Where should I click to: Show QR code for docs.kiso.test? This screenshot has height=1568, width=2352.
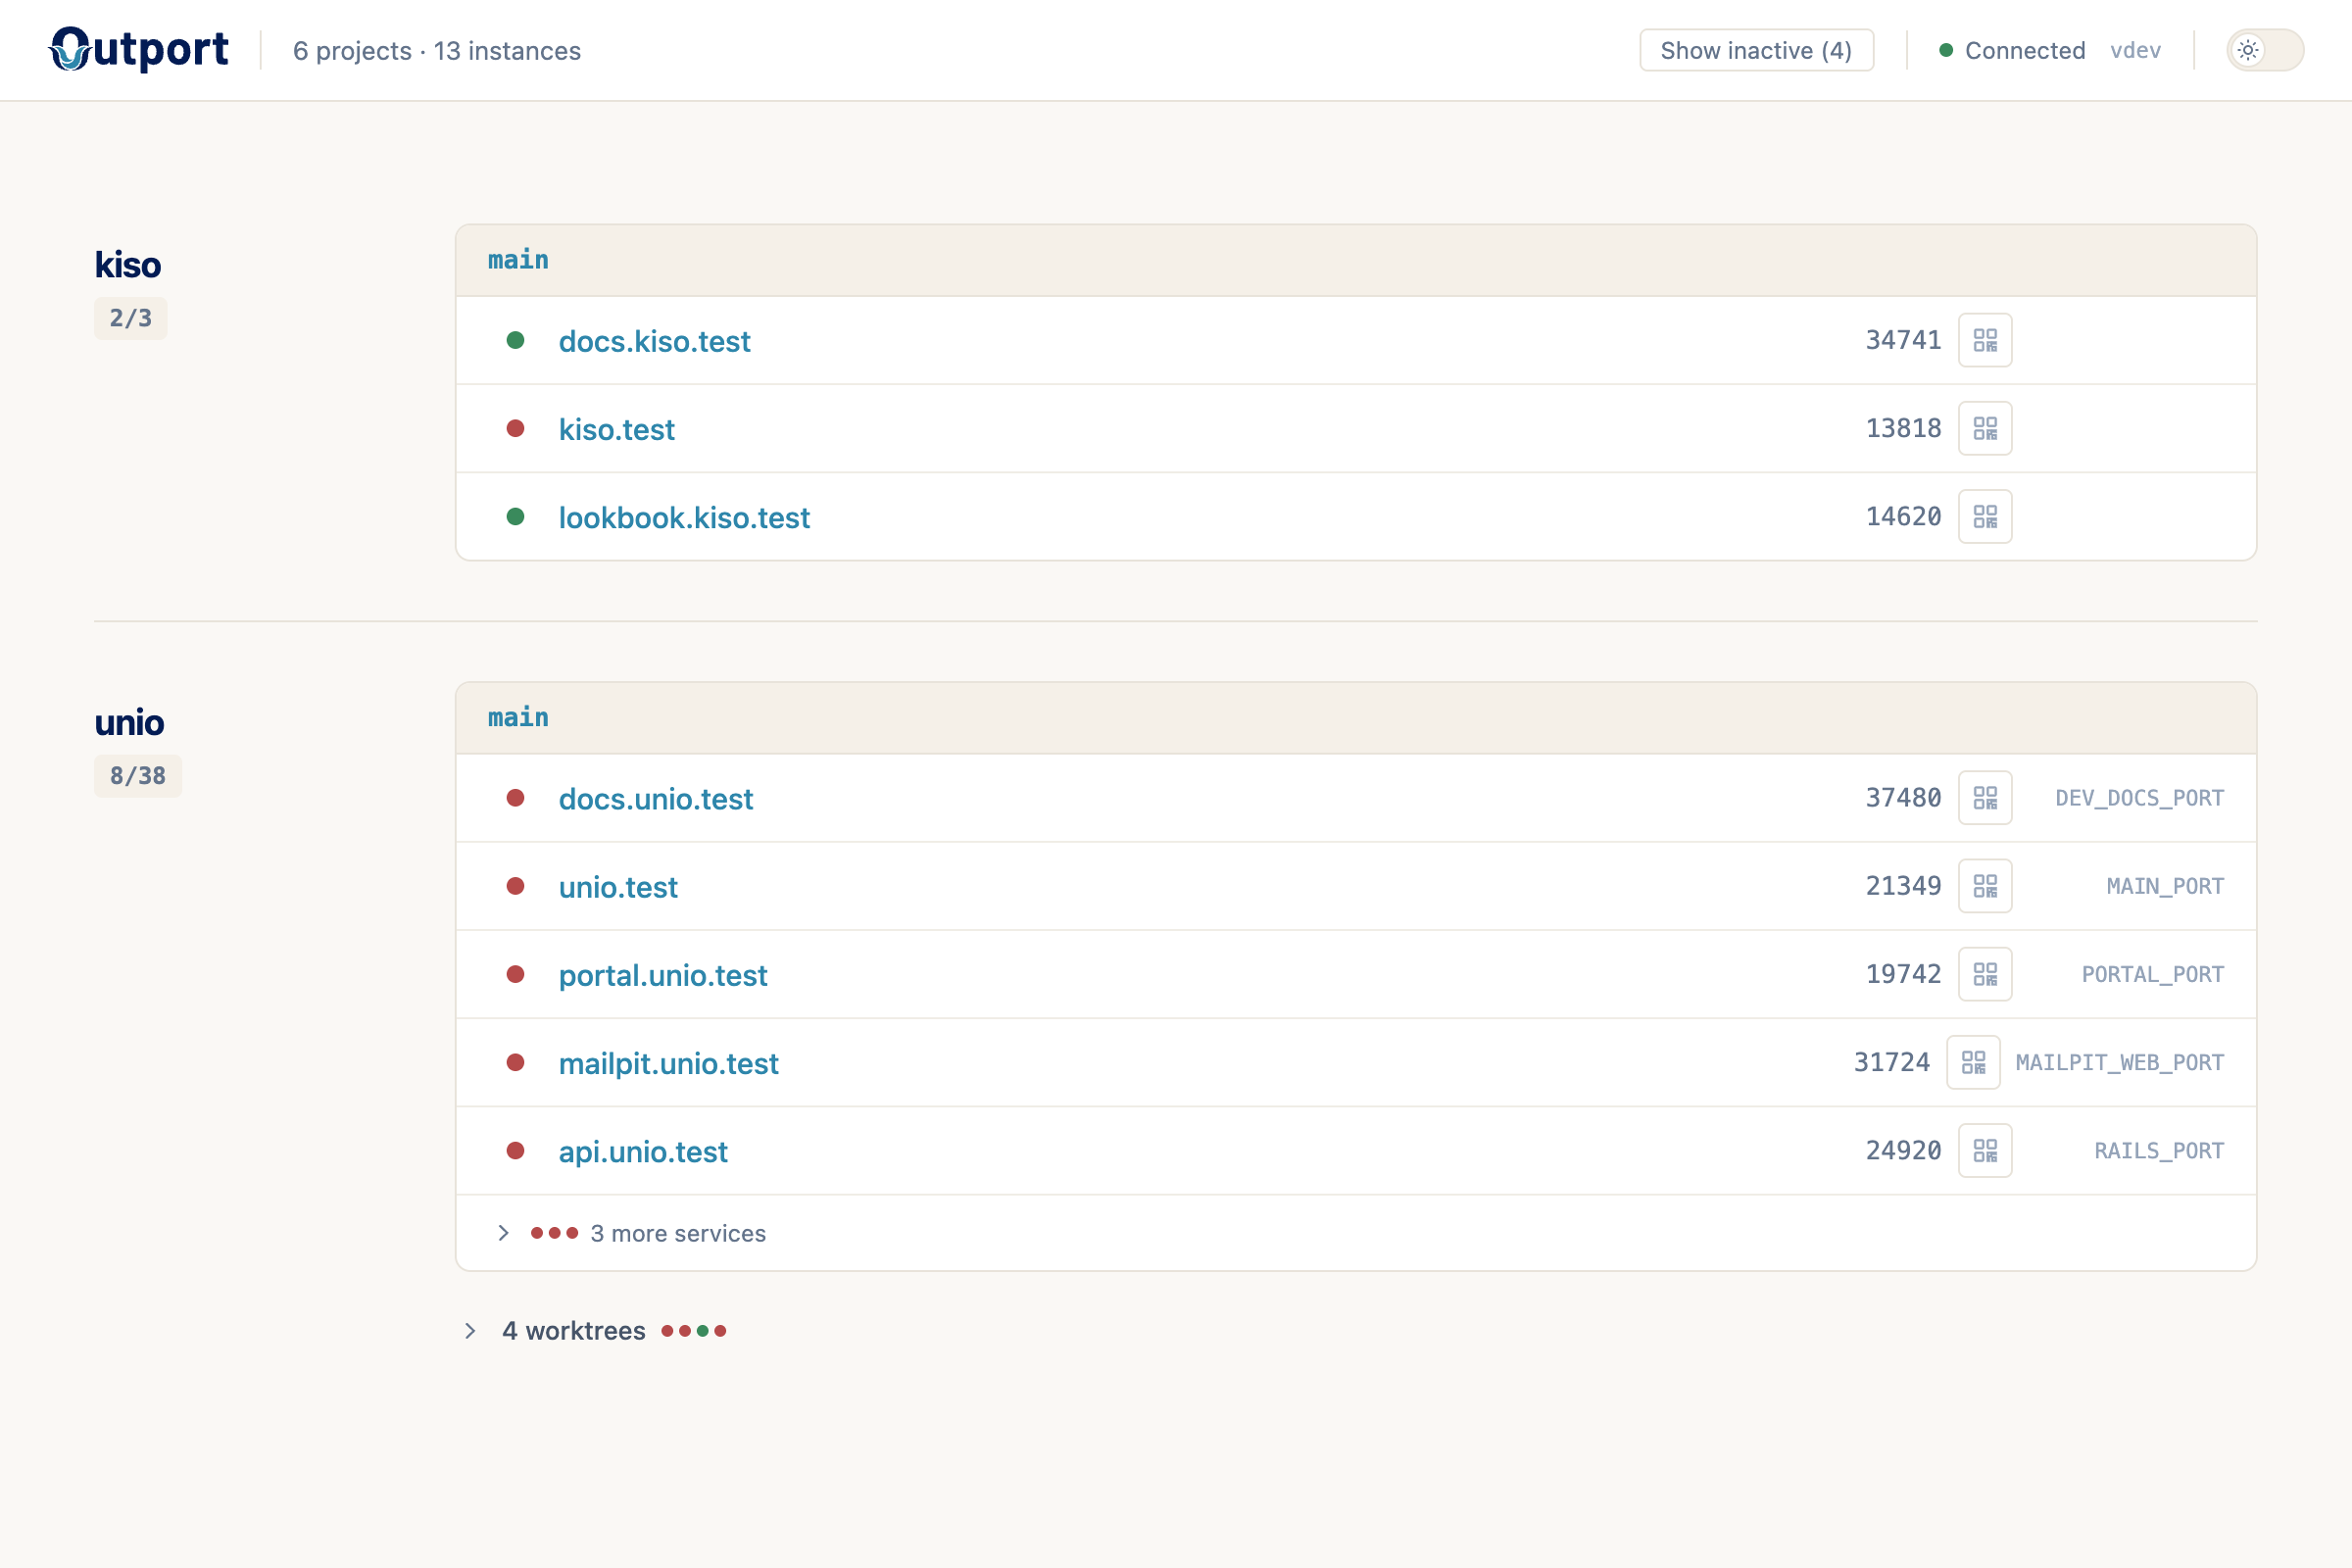click(x=1985, y=340)
